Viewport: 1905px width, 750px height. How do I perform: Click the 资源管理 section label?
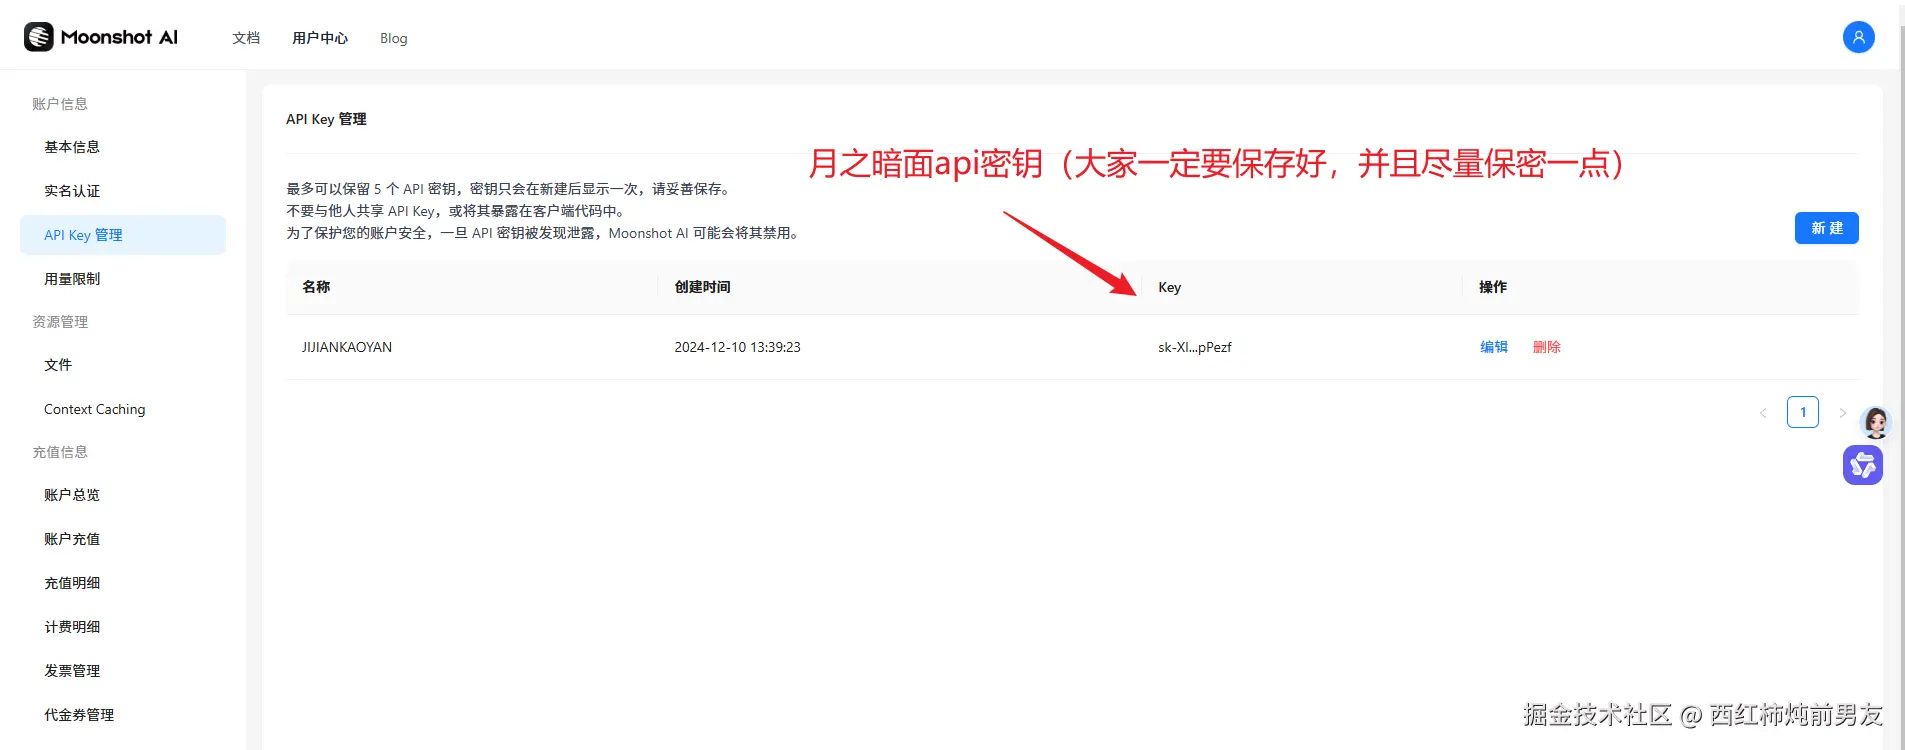(60, 322)
